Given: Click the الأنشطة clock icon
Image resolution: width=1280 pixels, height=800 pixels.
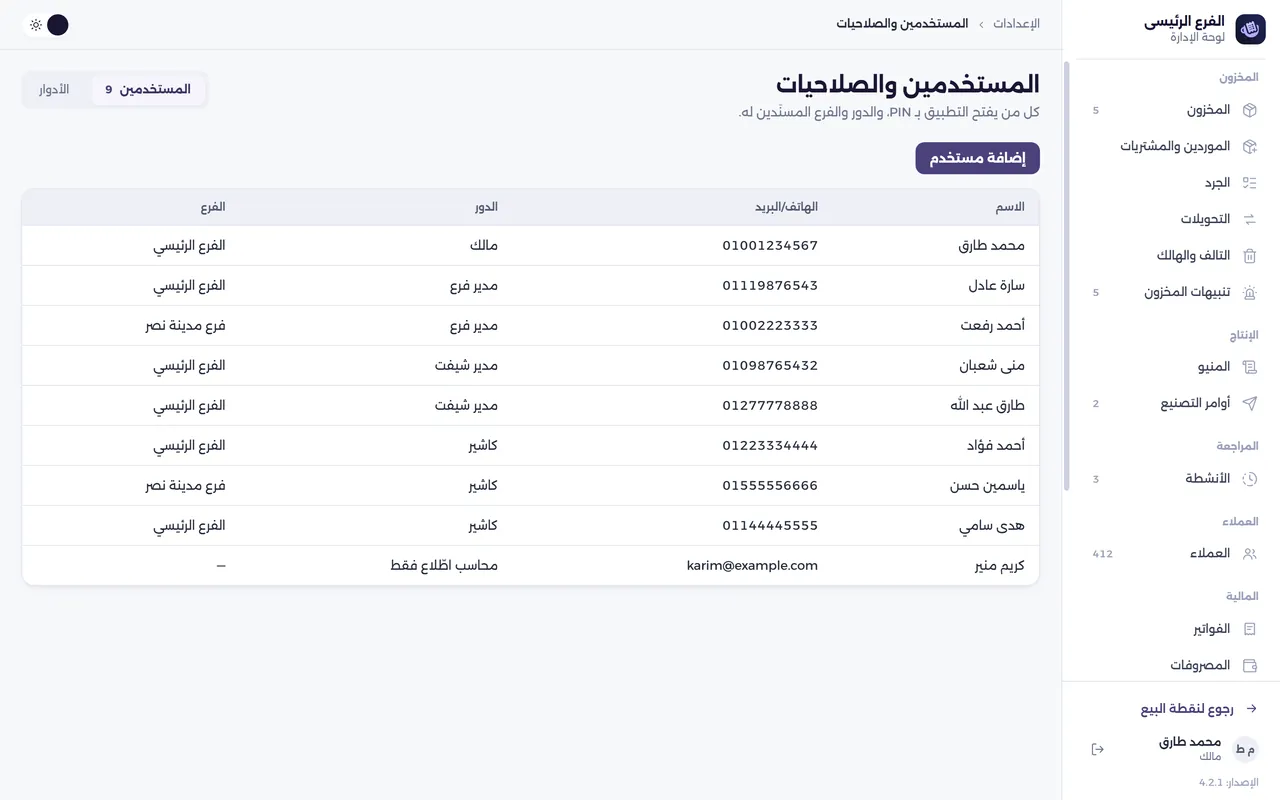Looking at the screenshot, I should (1249, 479).
